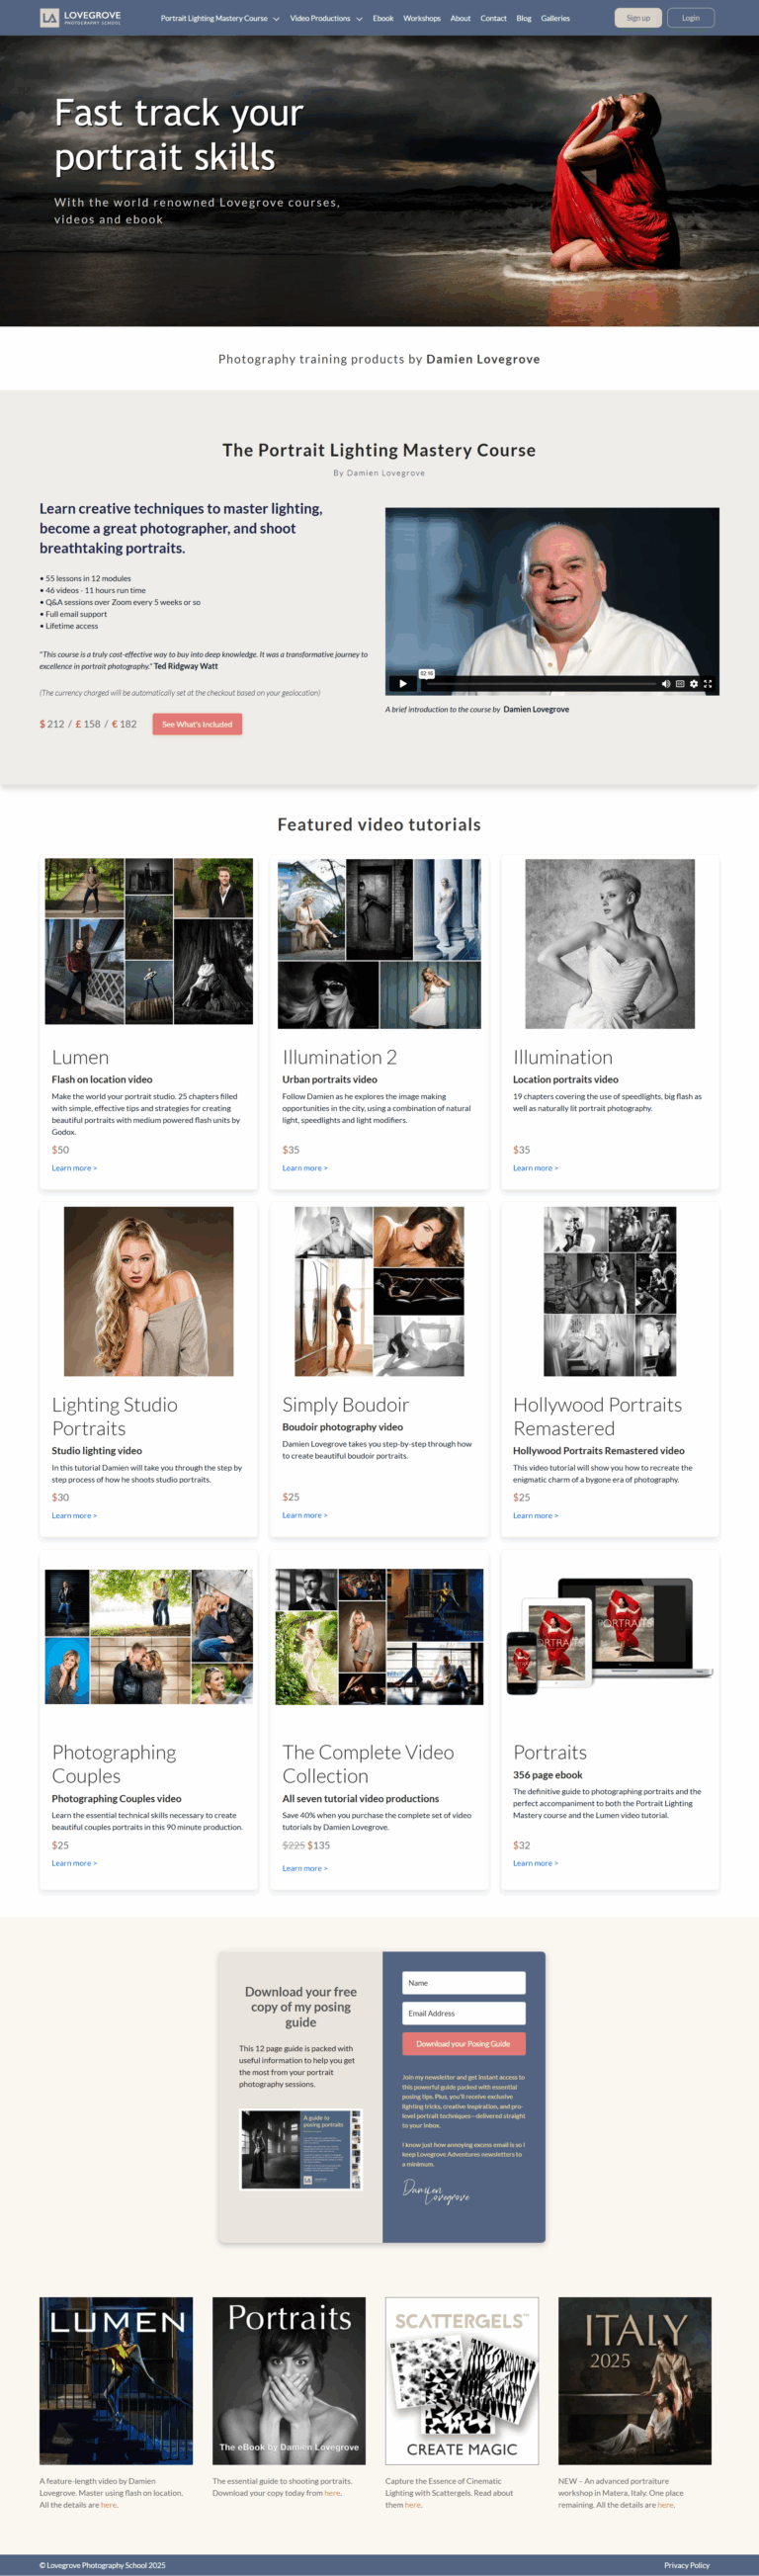Open the Contact menu item
759x2576 pixels.
click(493, 18)
